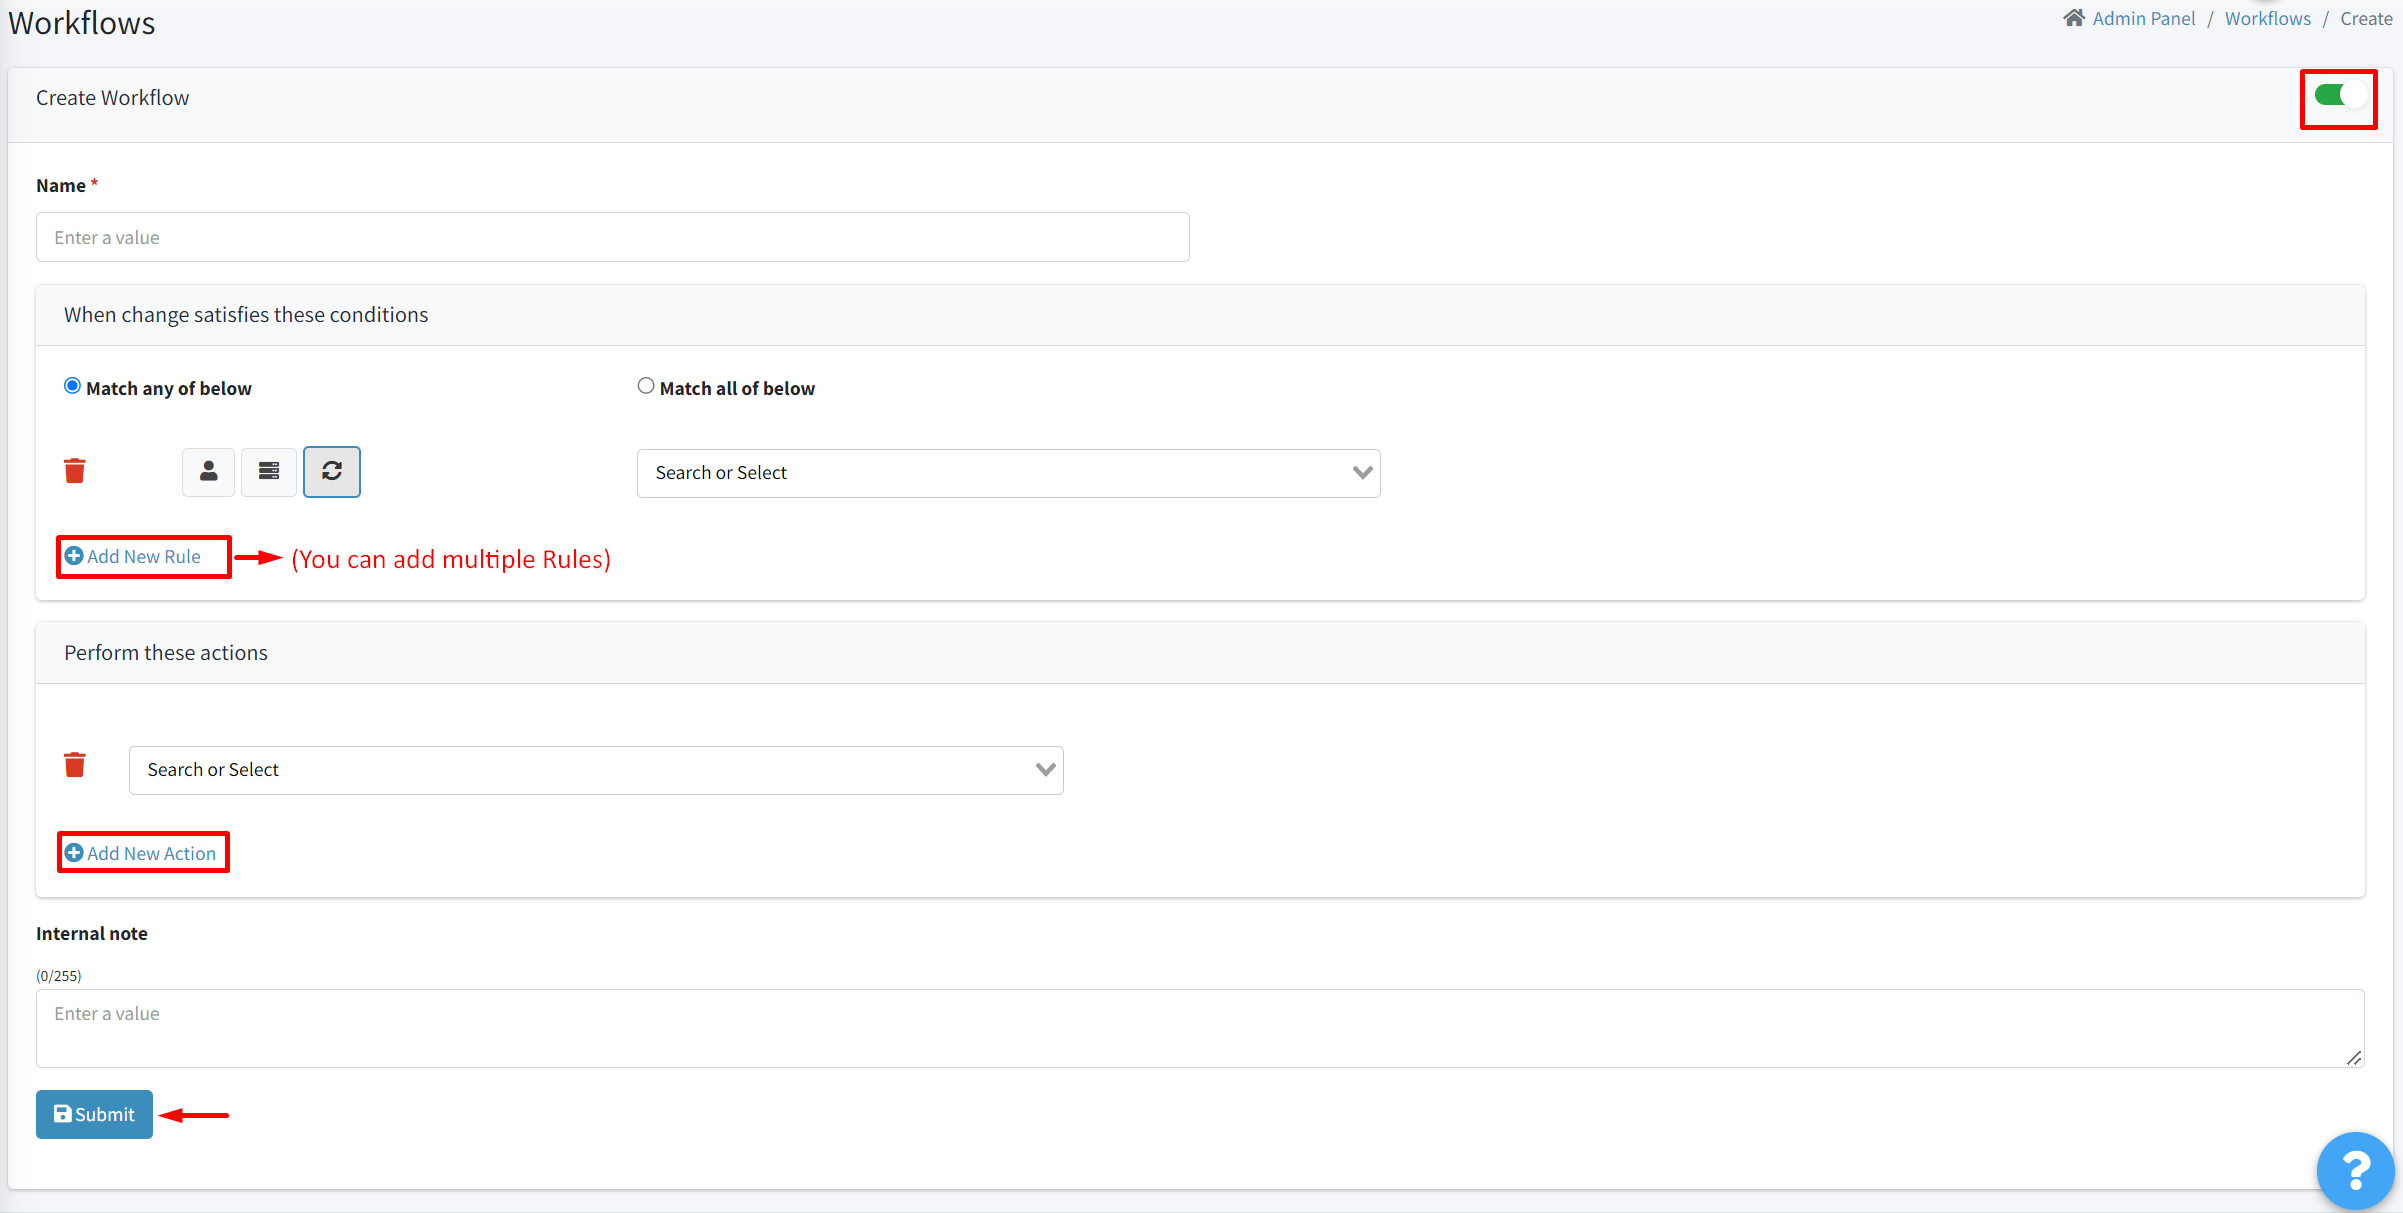Click the trash icon beside the condition row
The image size is (2403, 1213).
pos(74,470)
